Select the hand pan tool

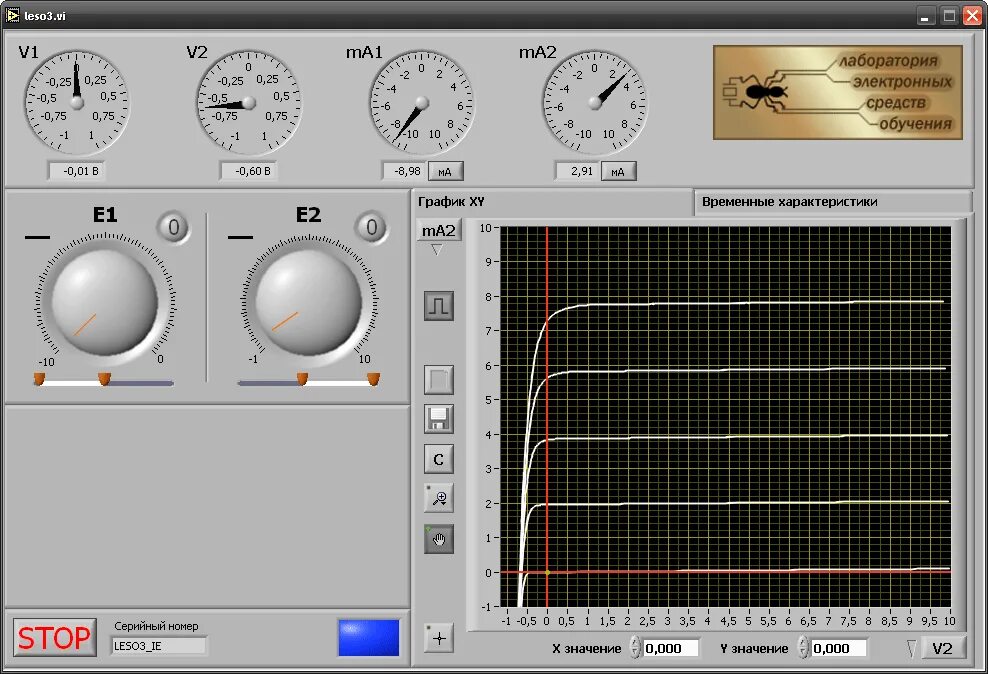point(439,539)
